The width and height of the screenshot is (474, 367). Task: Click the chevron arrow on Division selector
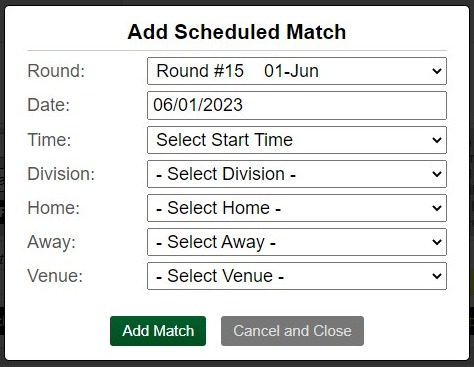coord(437,174)
